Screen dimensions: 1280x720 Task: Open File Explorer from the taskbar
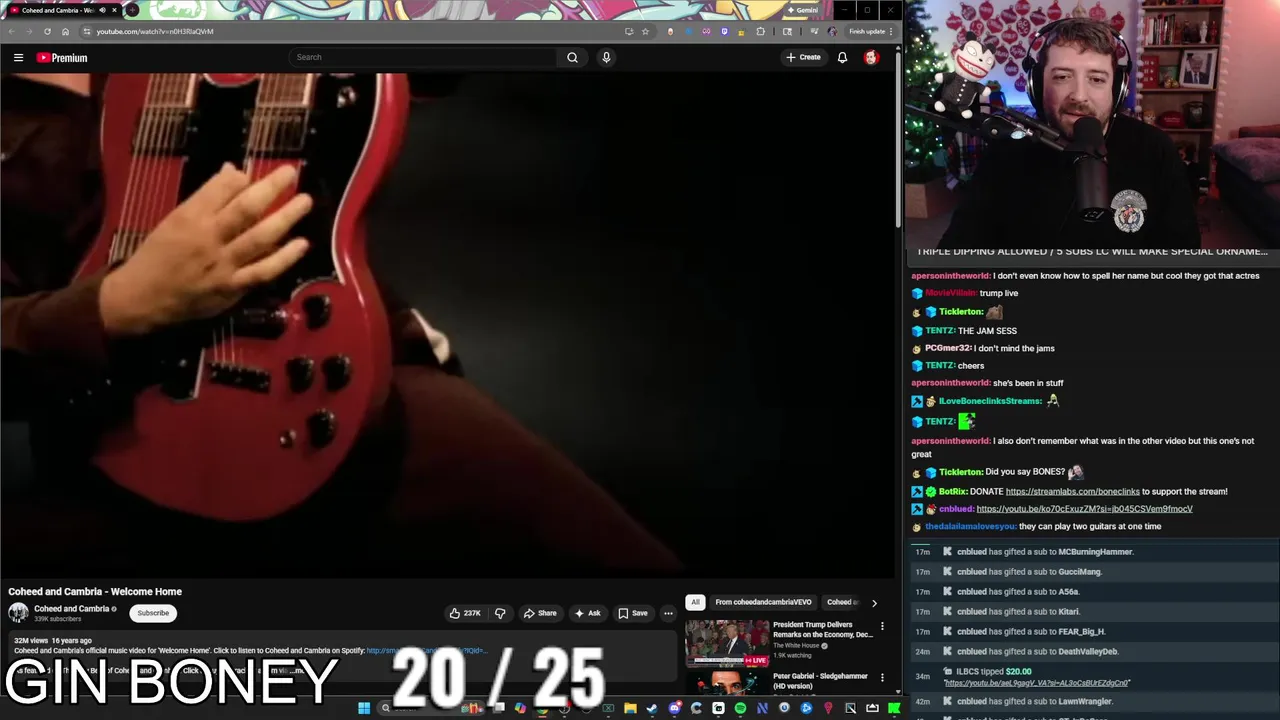click(x=630, y=708)
